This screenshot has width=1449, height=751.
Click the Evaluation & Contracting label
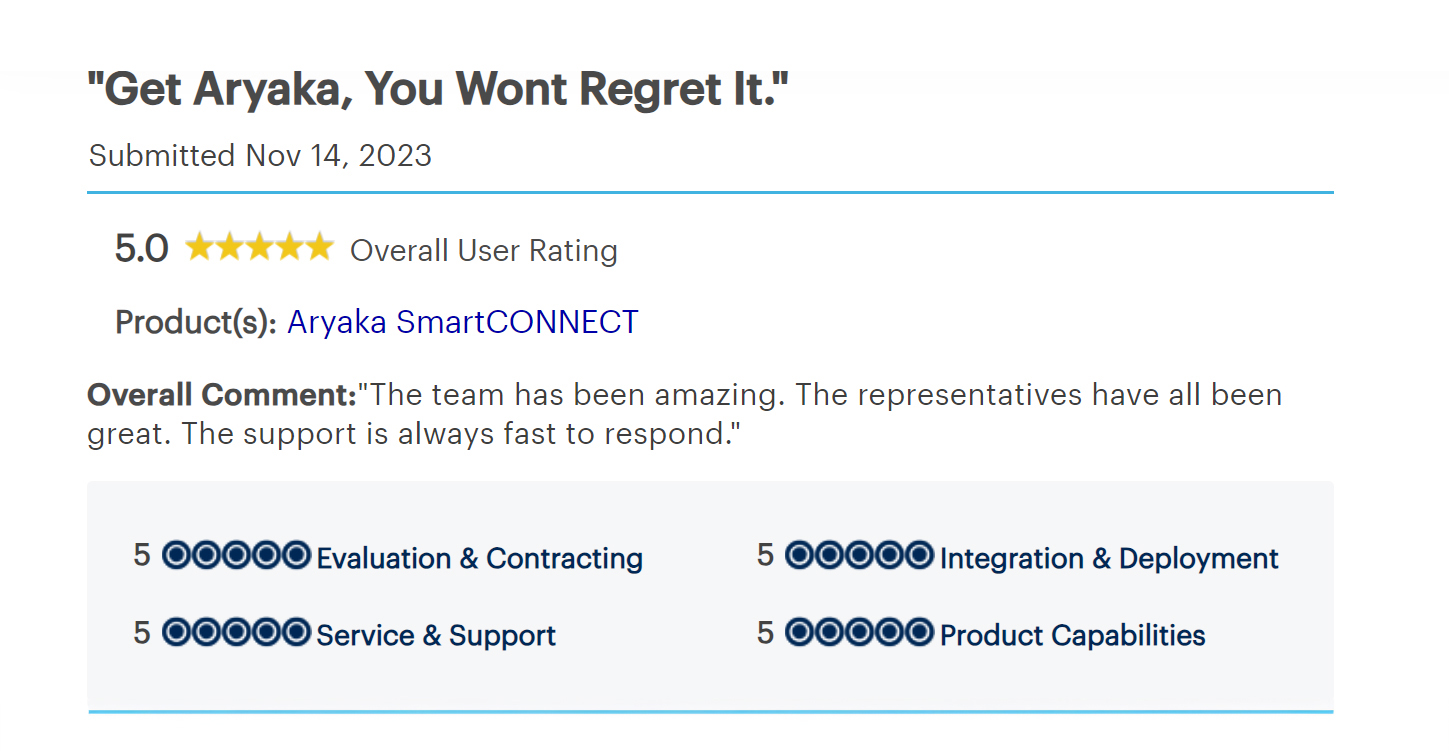pyautogui.click(x=479, y=558)
